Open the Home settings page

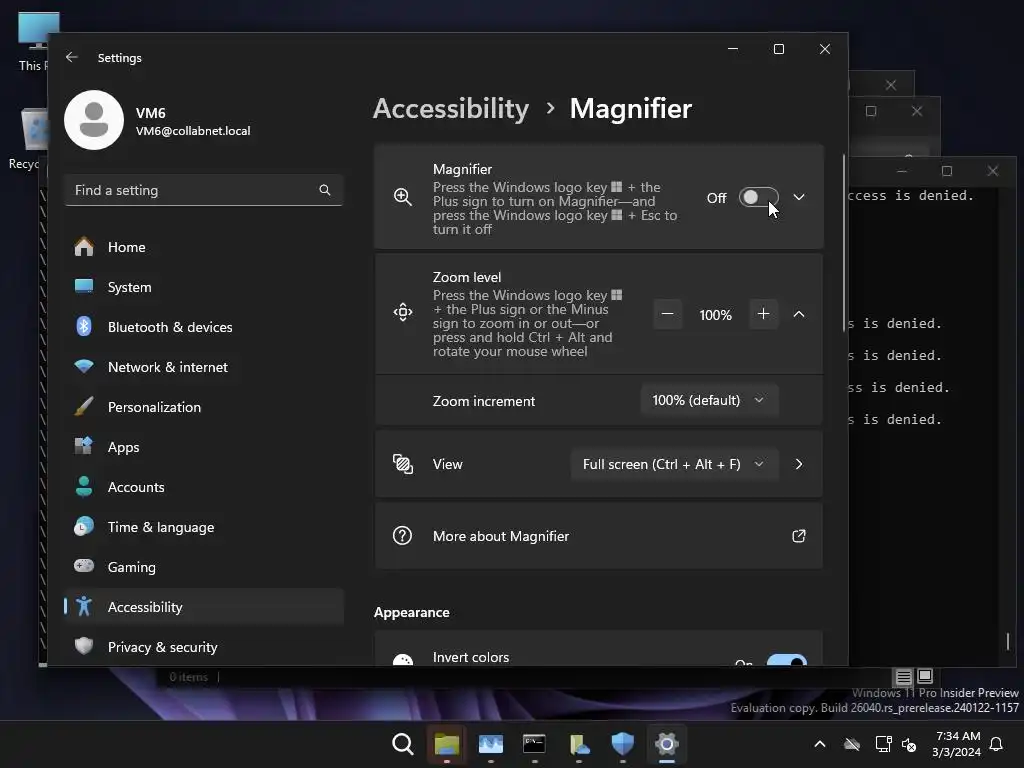pyautogui.click(x=204, y=247)
